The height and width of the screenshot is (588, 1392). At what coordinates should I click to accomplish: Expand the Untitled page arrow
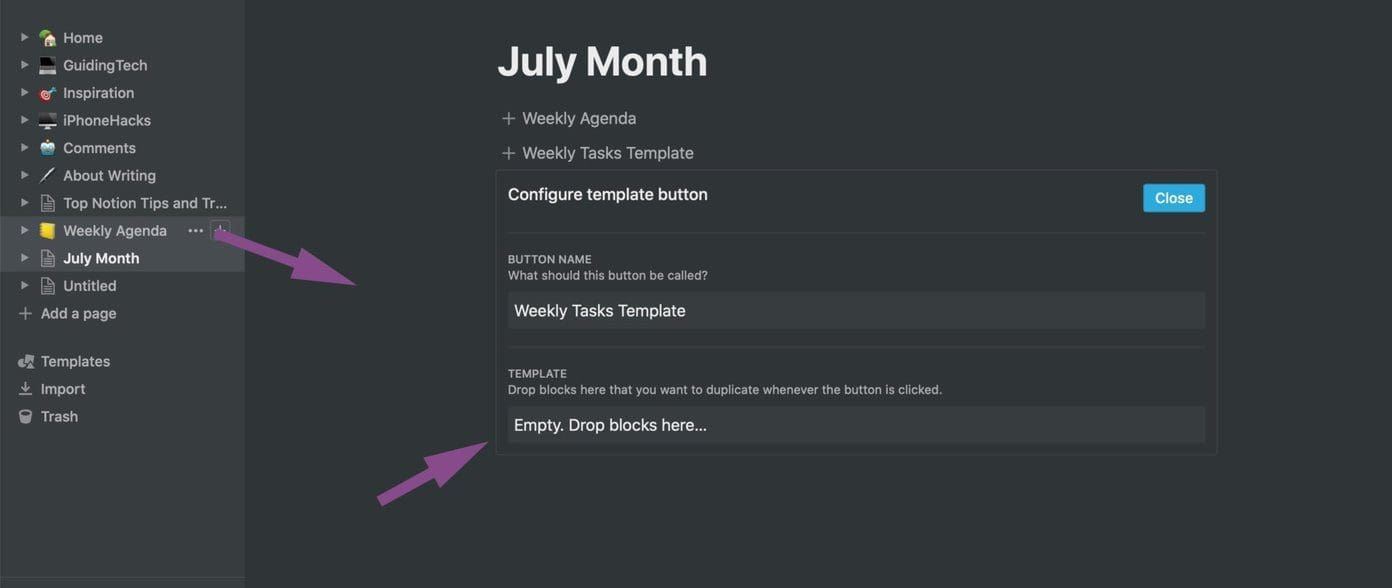25,285
